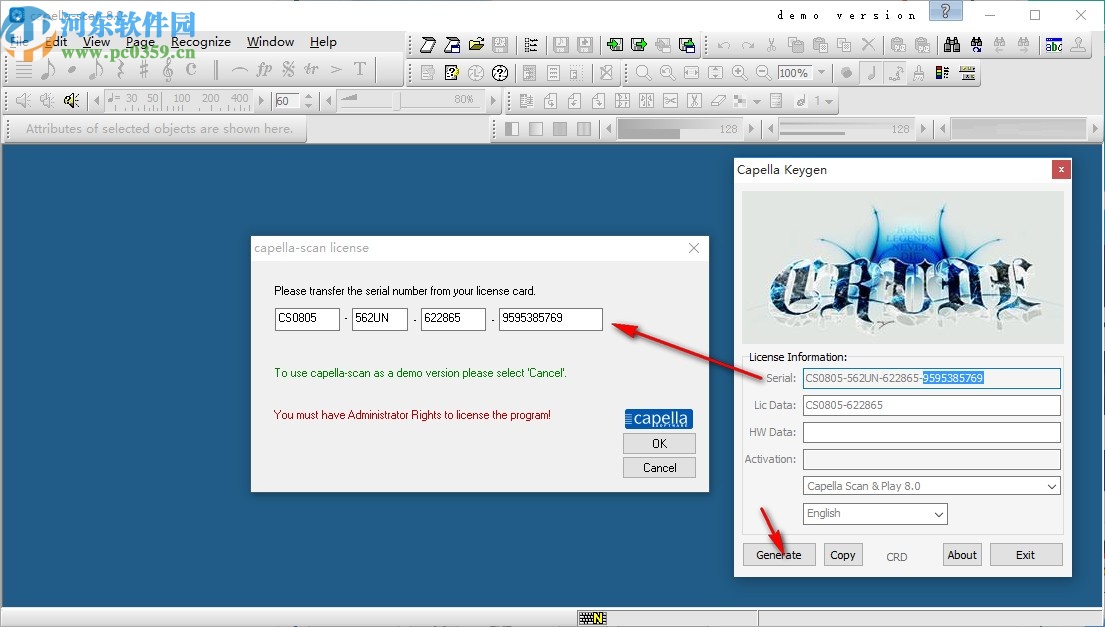Click the binoculars find icon
The width and height of the screenshot is (1105, 627).
coord(951,45)
